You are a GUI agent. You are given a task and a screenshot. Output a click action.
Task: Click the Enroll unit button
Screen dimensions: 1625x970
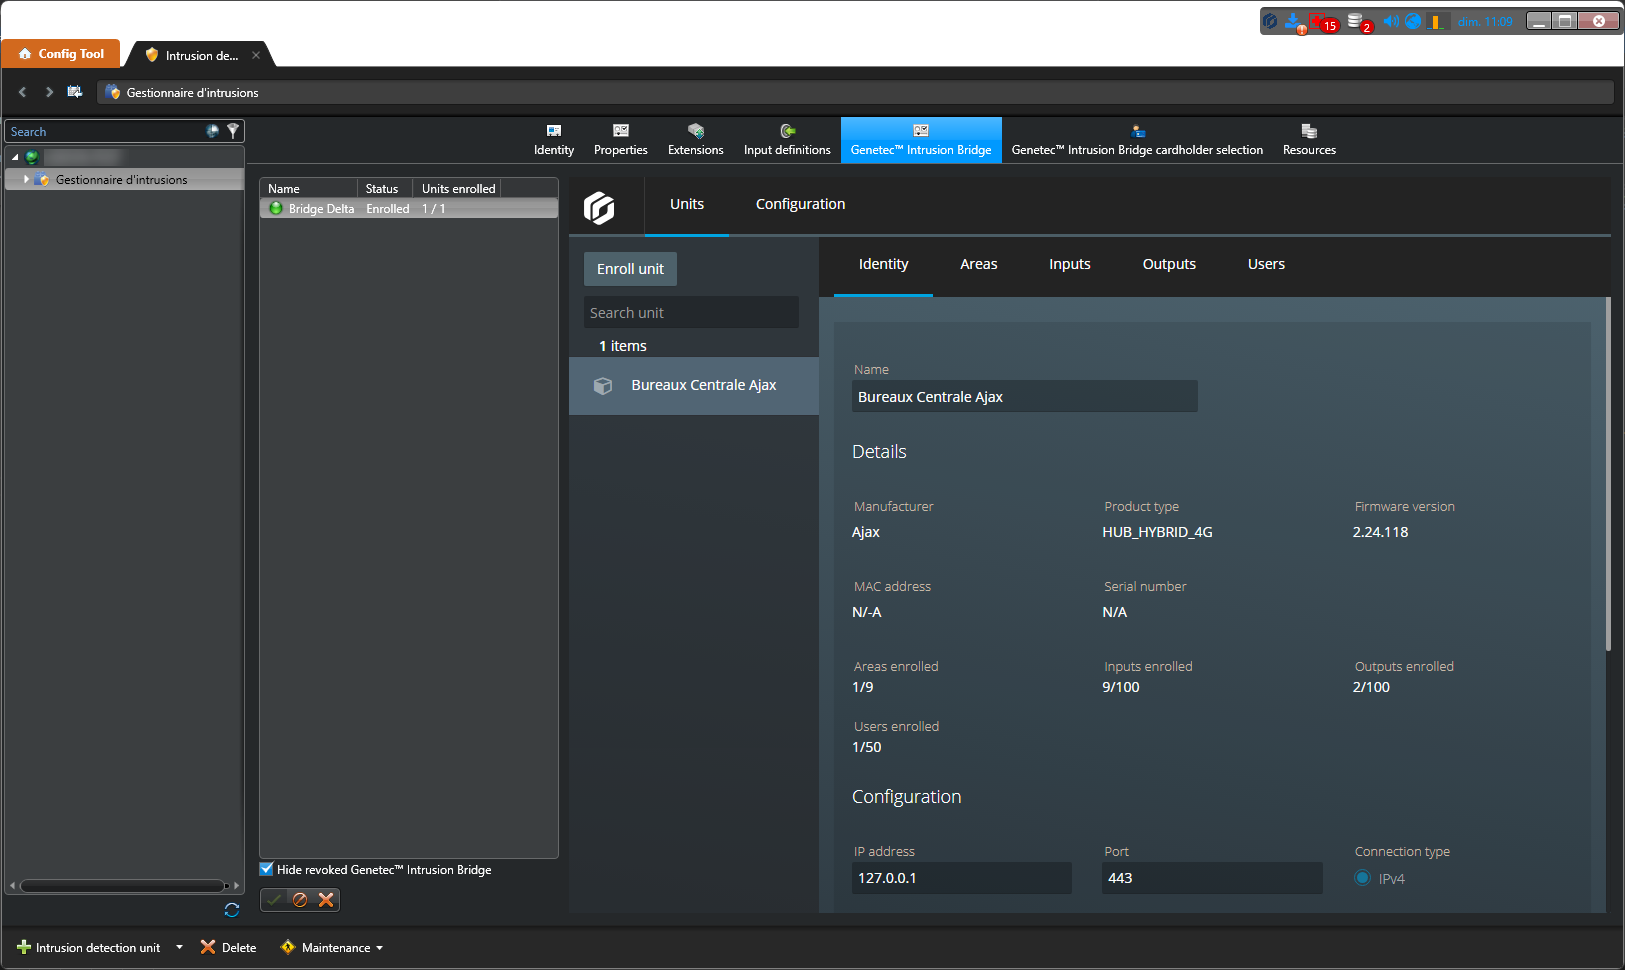[630, 269]
